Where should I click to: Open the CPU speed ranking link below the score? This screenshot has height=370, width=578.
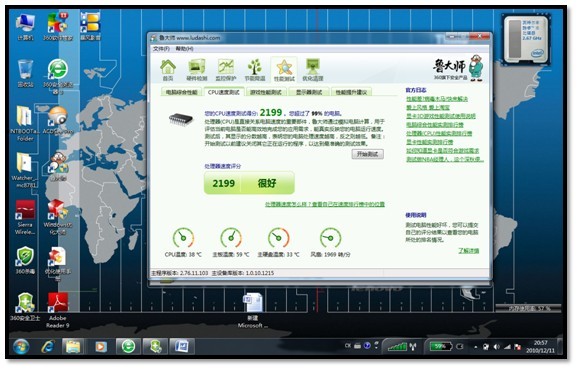[x=325, y=204]
